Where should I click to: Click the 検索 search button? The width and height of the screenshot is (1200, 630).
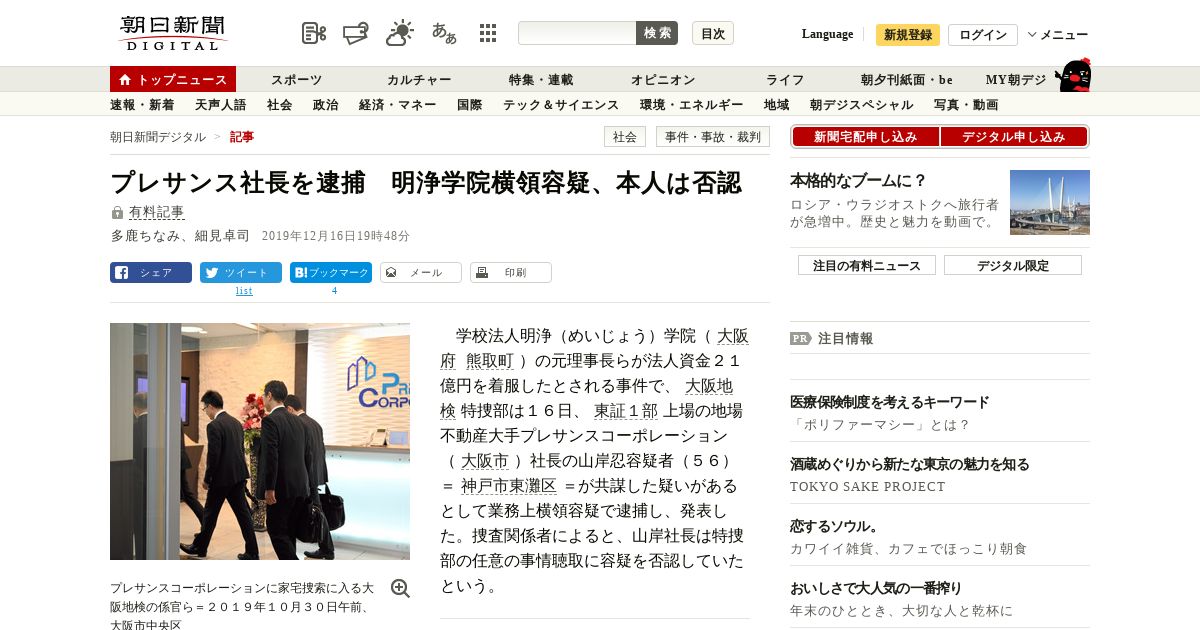coord(657,33)
